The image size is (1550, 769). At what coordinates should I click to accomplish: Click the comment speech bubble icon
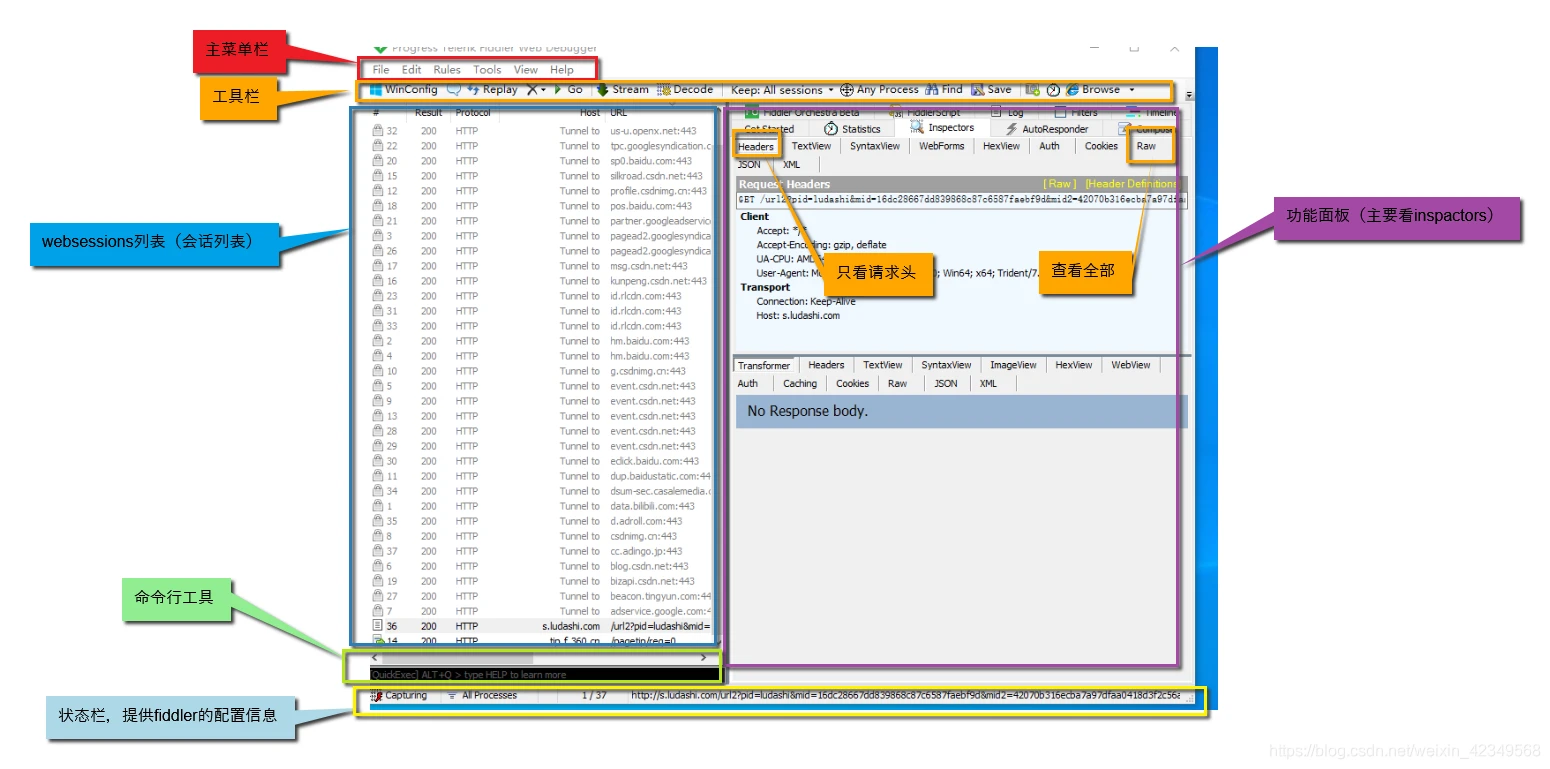454,90
